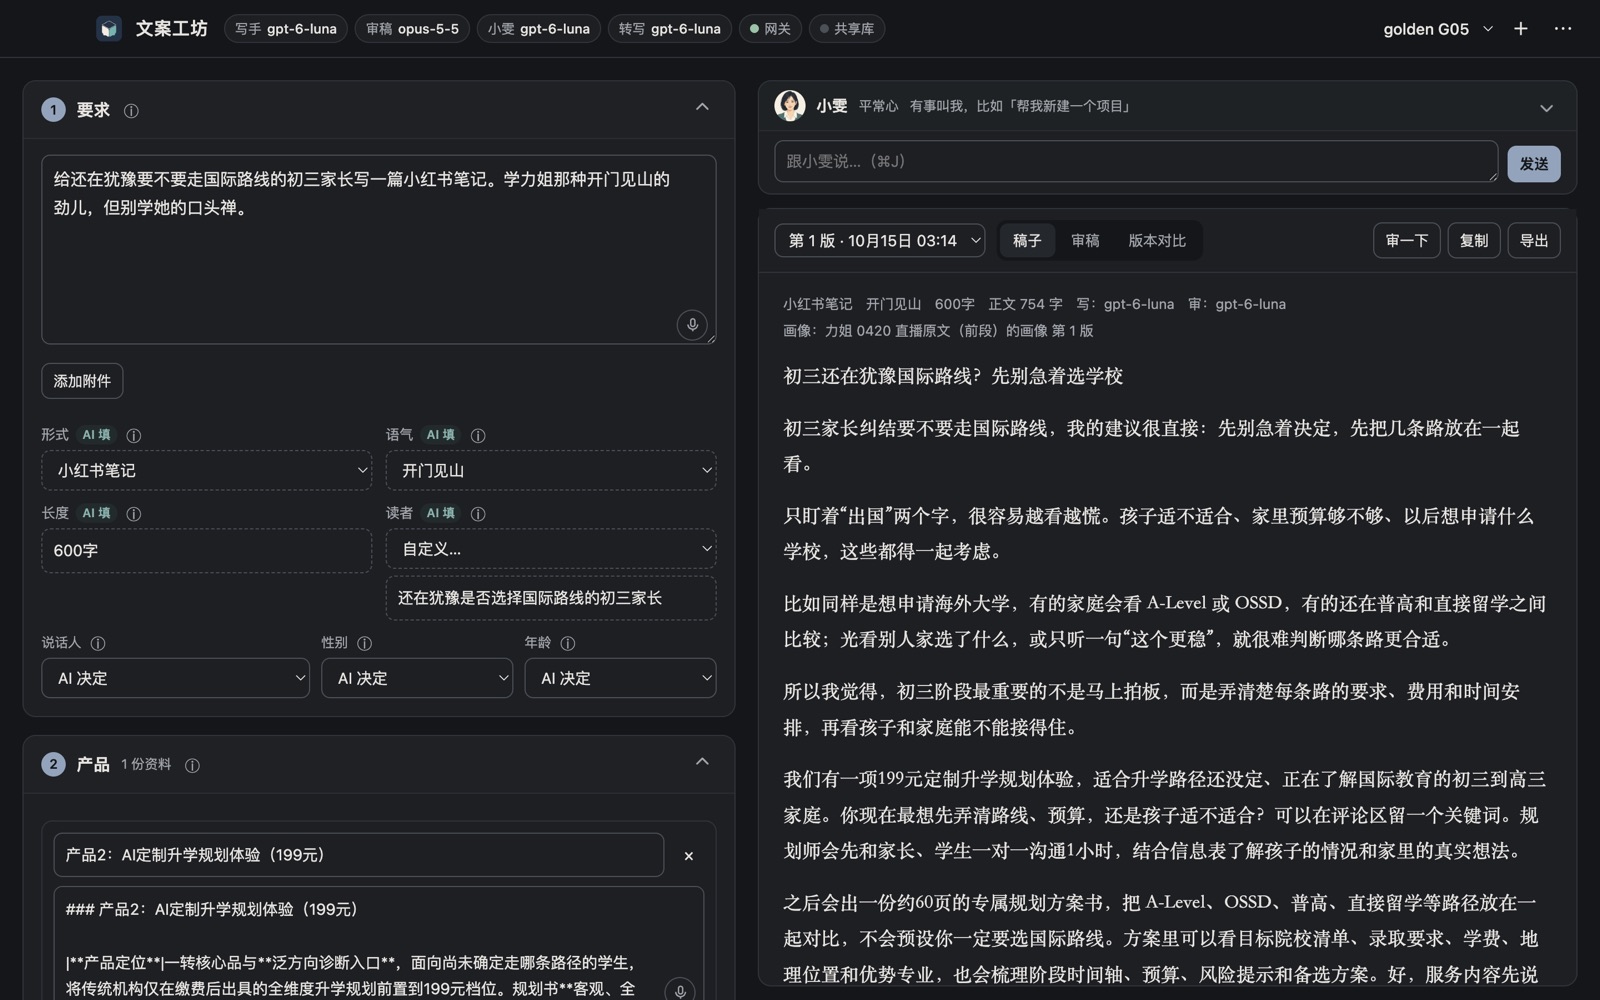Remove the 产品2 material with the X icon

[688, 856]
